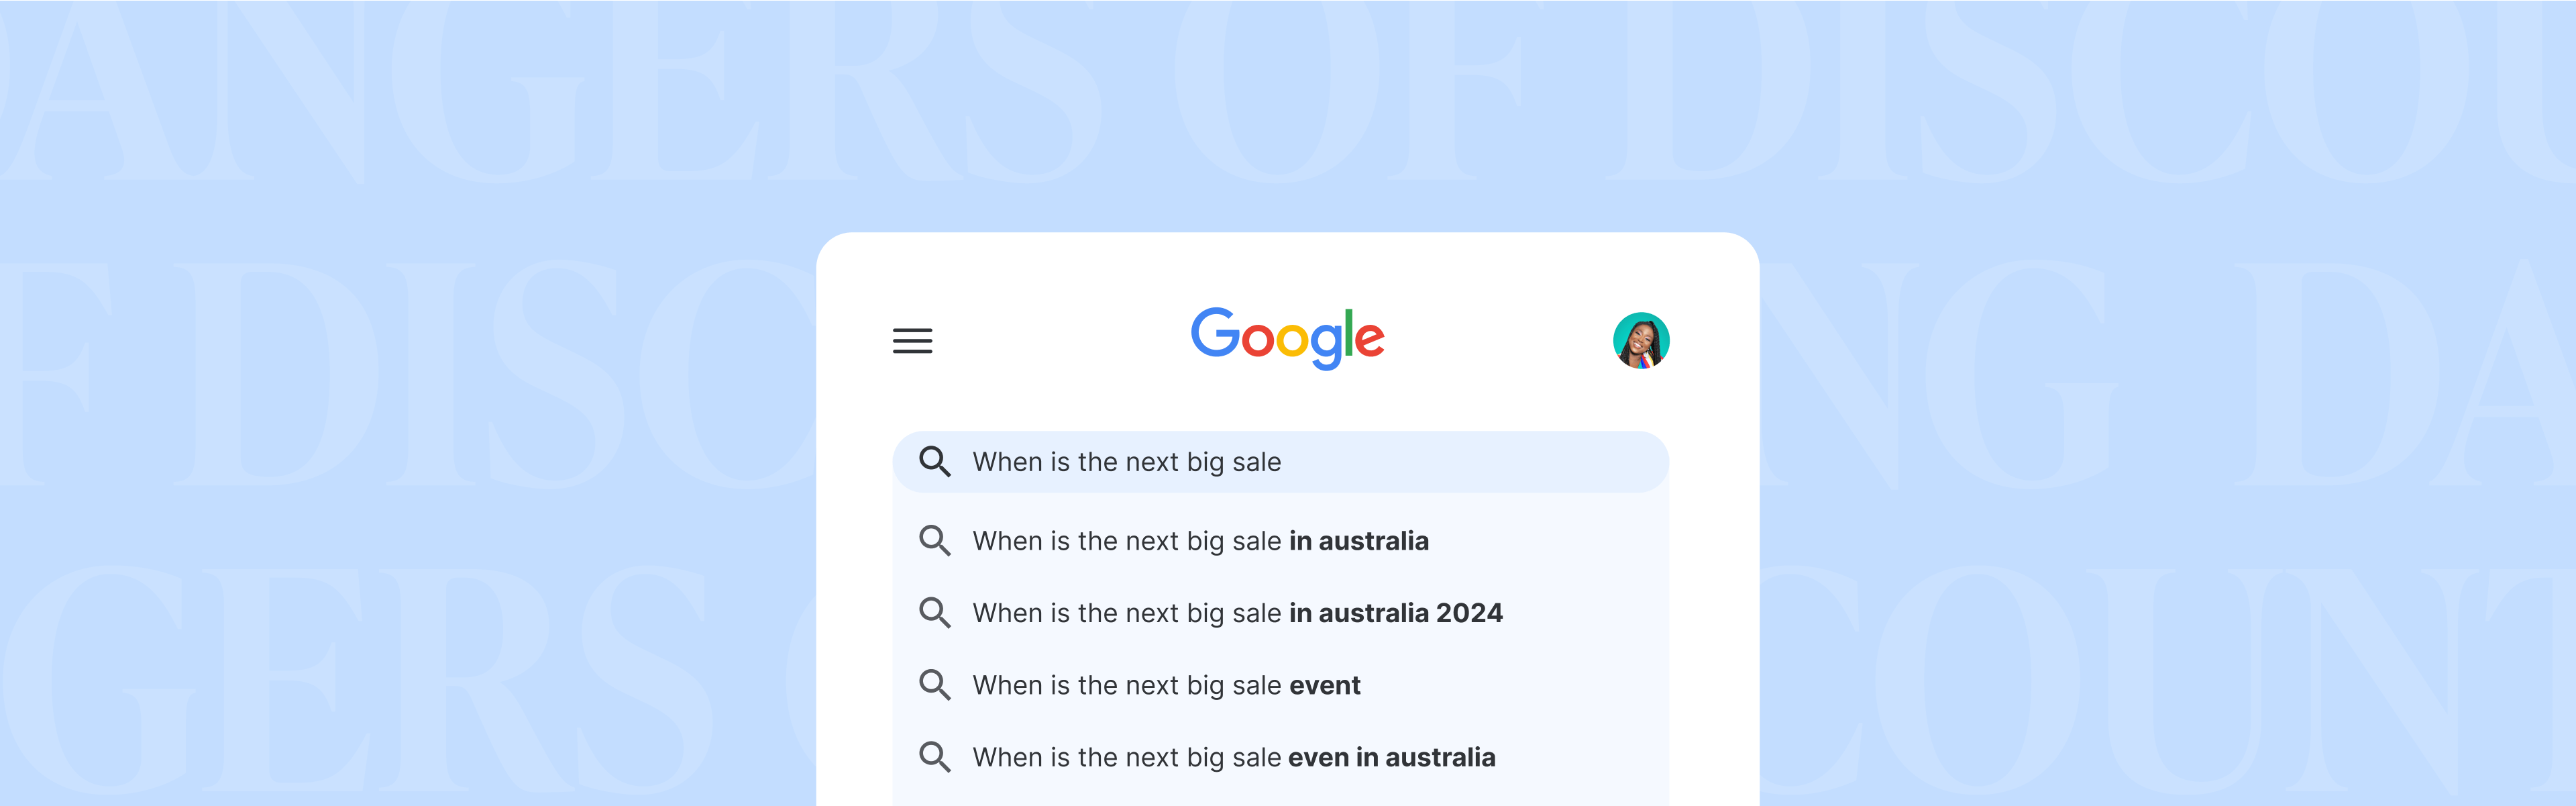Viewport: 2576px width, 806px height.
Task: Open the profile avatar account menu
Action: point(1640,341)
